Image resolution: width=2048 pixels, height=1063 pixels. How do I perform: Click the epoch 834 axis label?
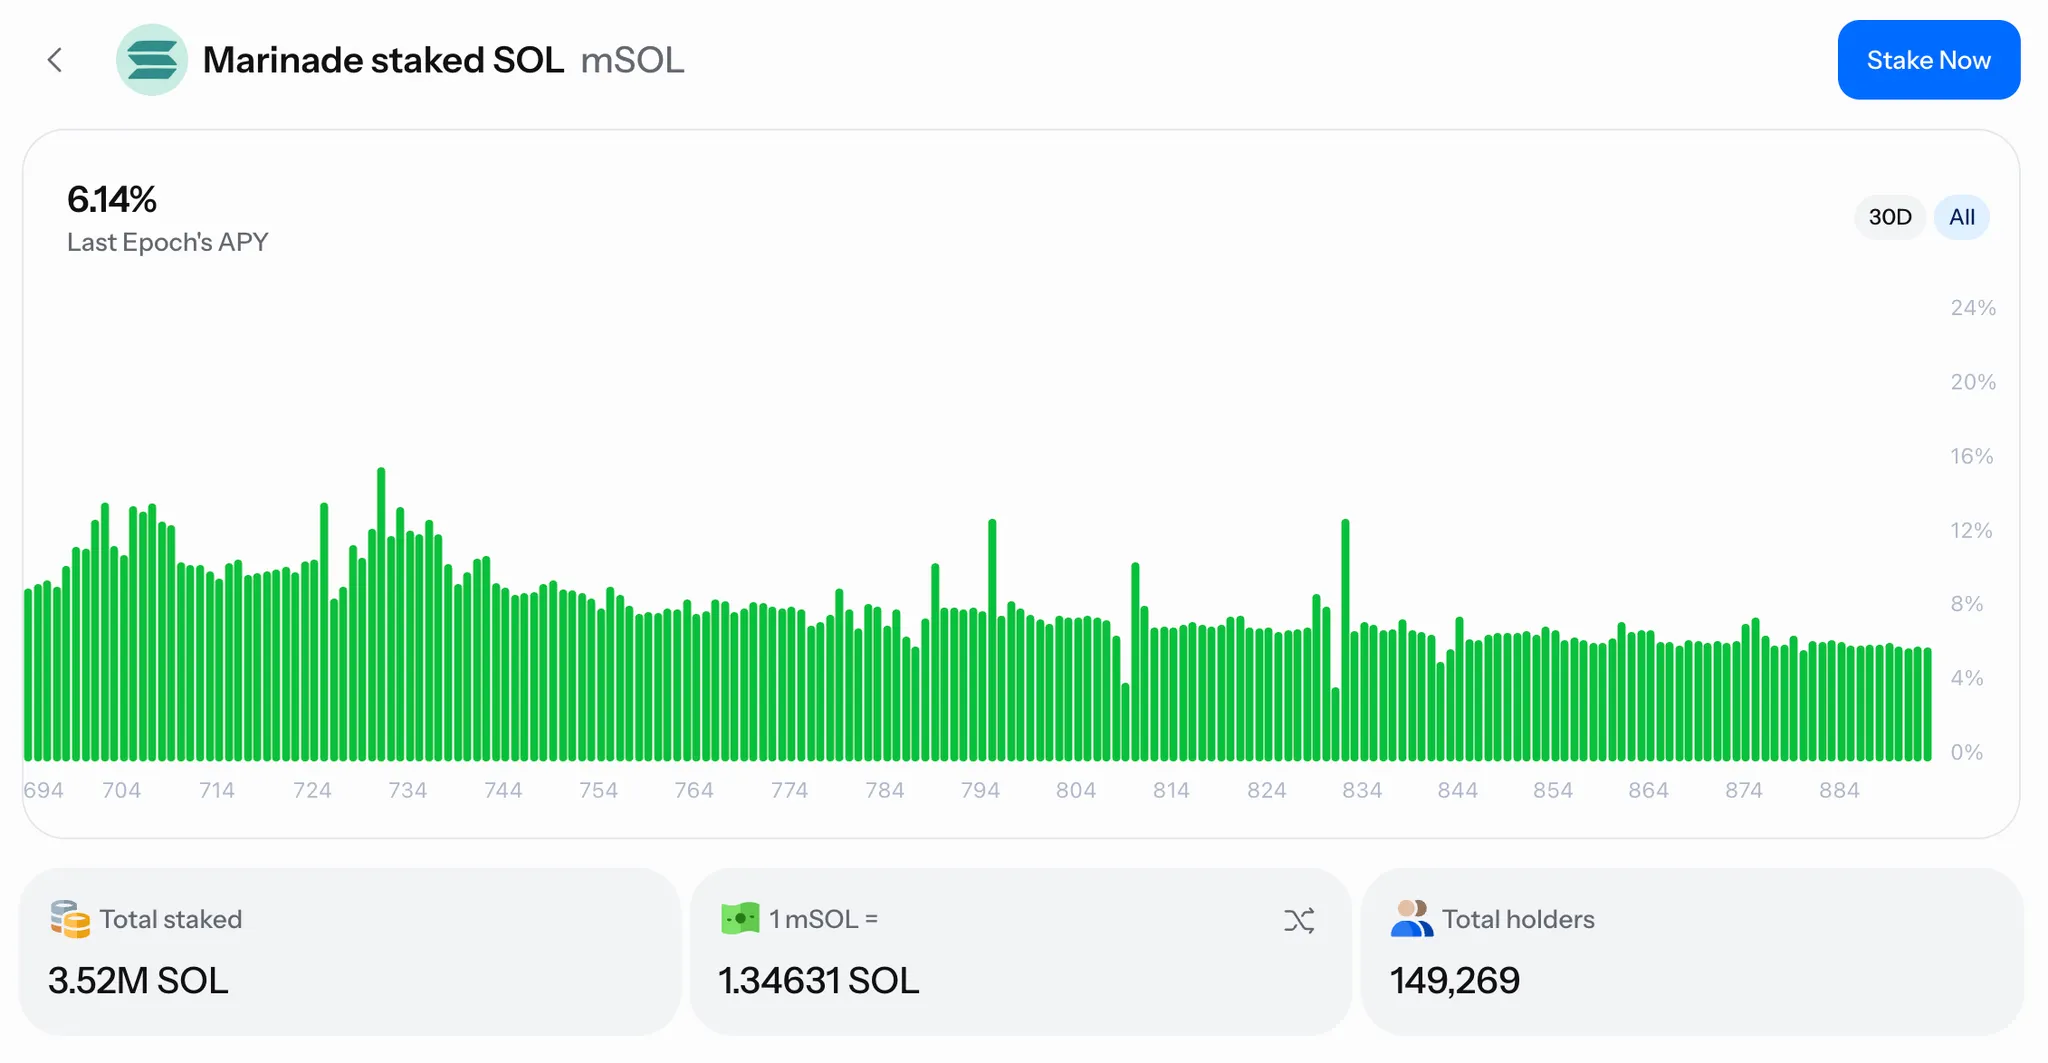click(x=1361, y=790)
